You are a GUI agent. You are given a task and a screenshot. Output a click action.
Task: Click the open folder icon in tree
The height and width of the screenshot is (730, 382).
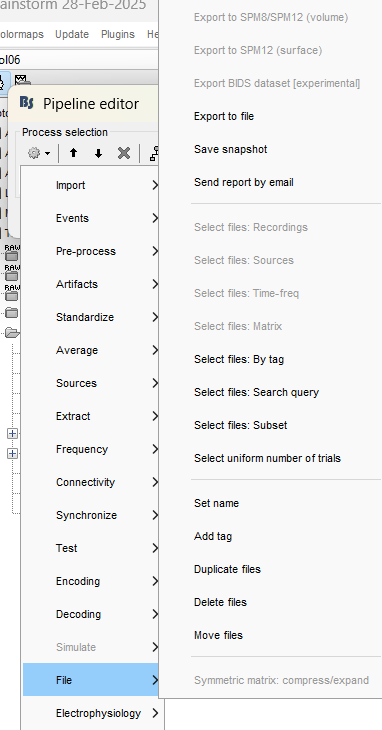(x=12, y=332)
